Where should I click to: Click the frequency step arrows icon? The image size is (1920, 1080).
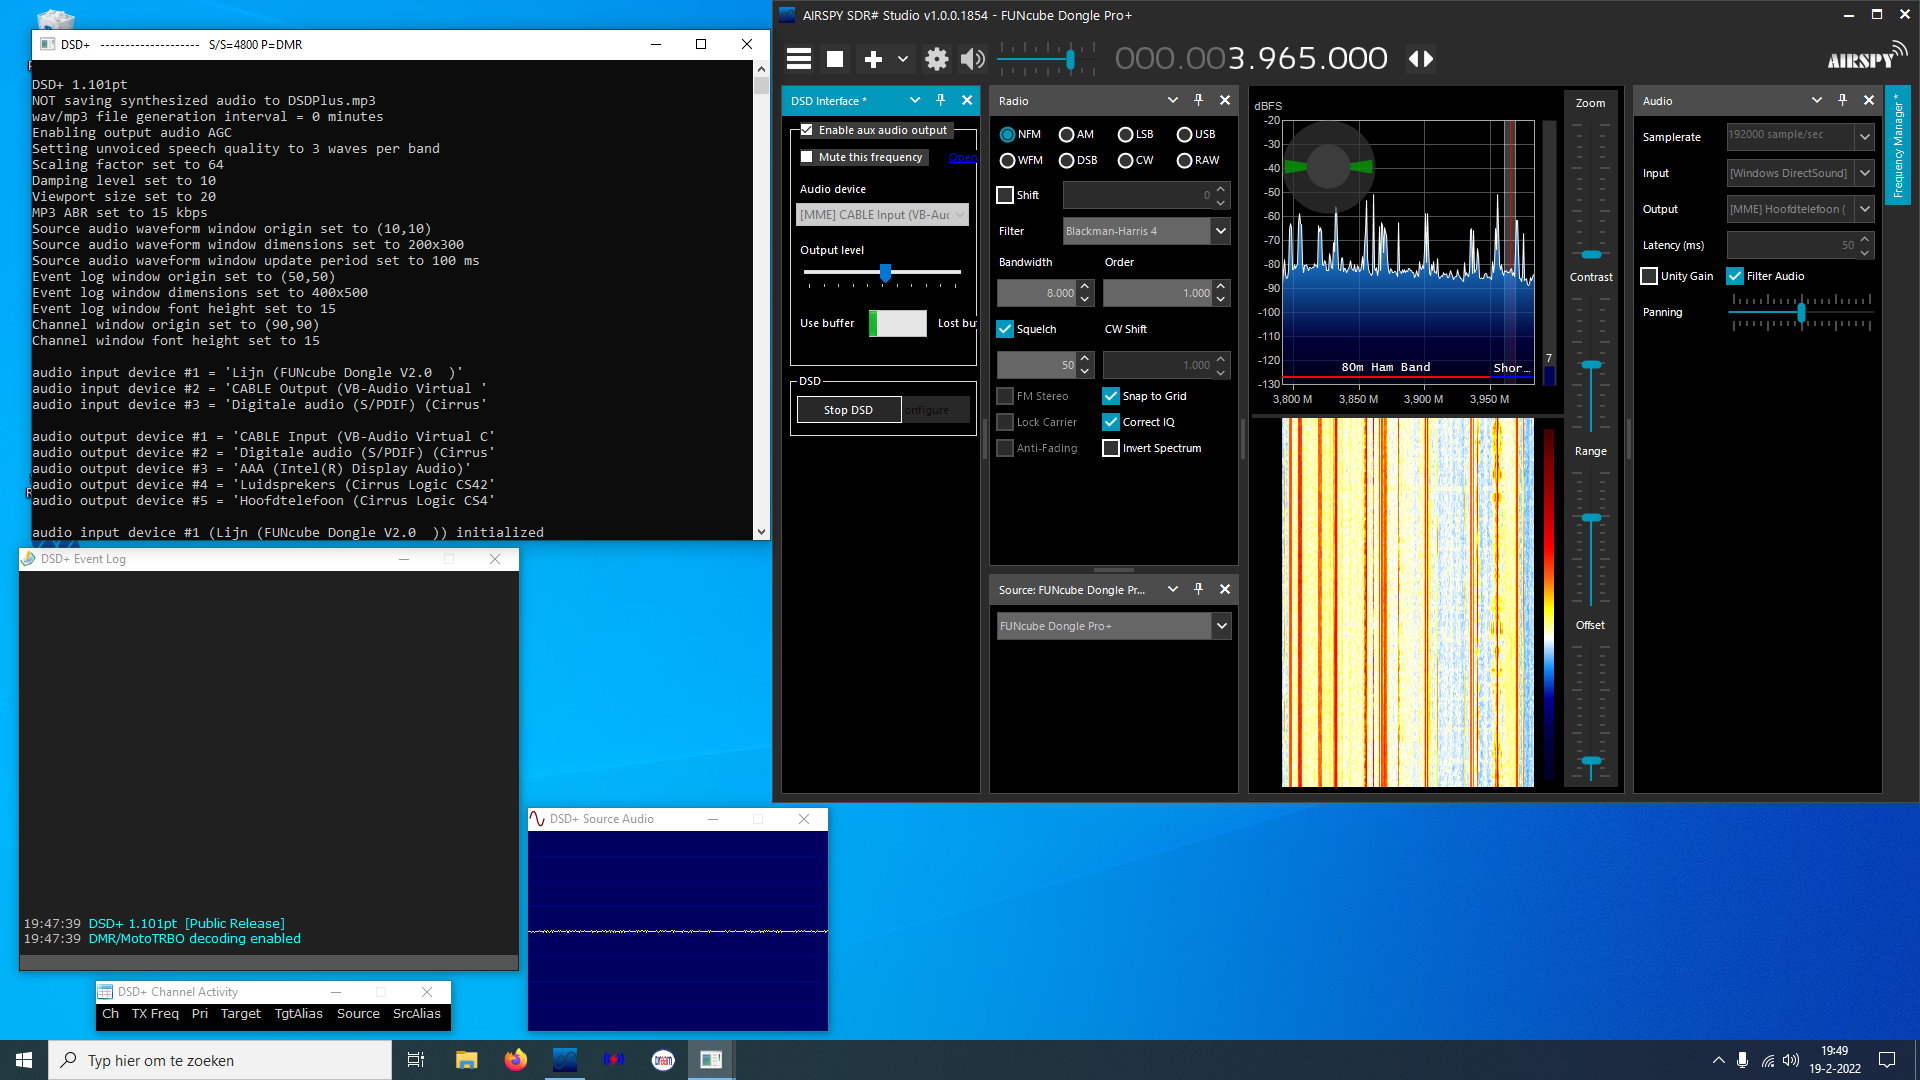[1421, 59]
